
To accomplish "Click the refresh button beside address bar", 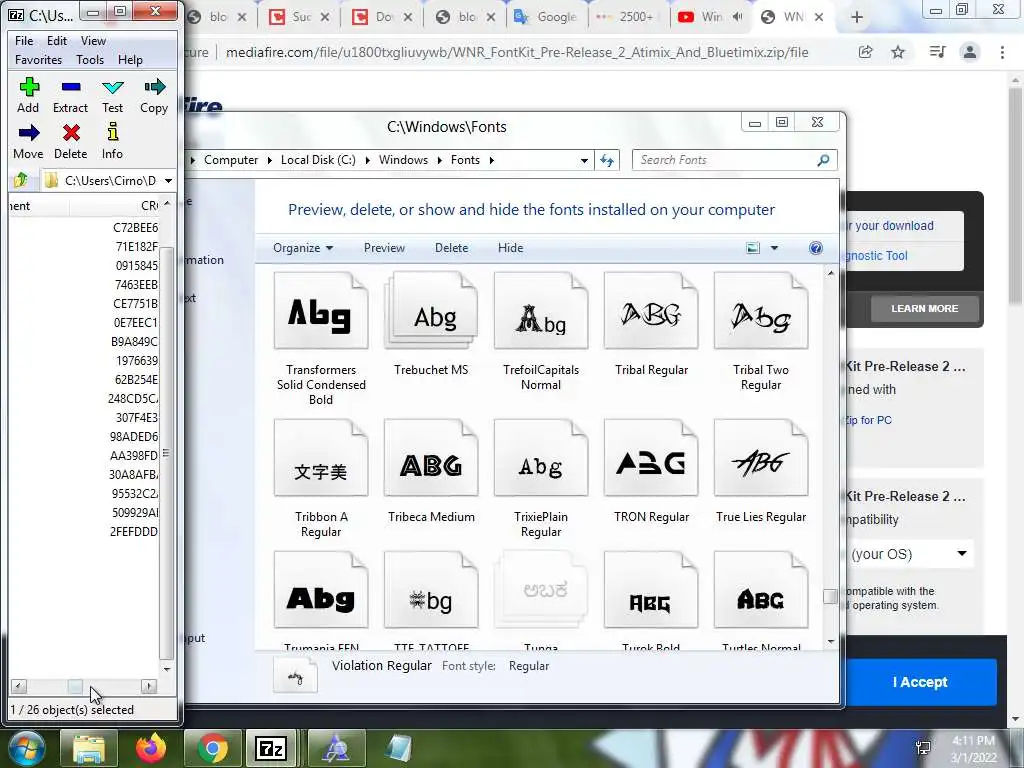I will [x=607, y=160].
